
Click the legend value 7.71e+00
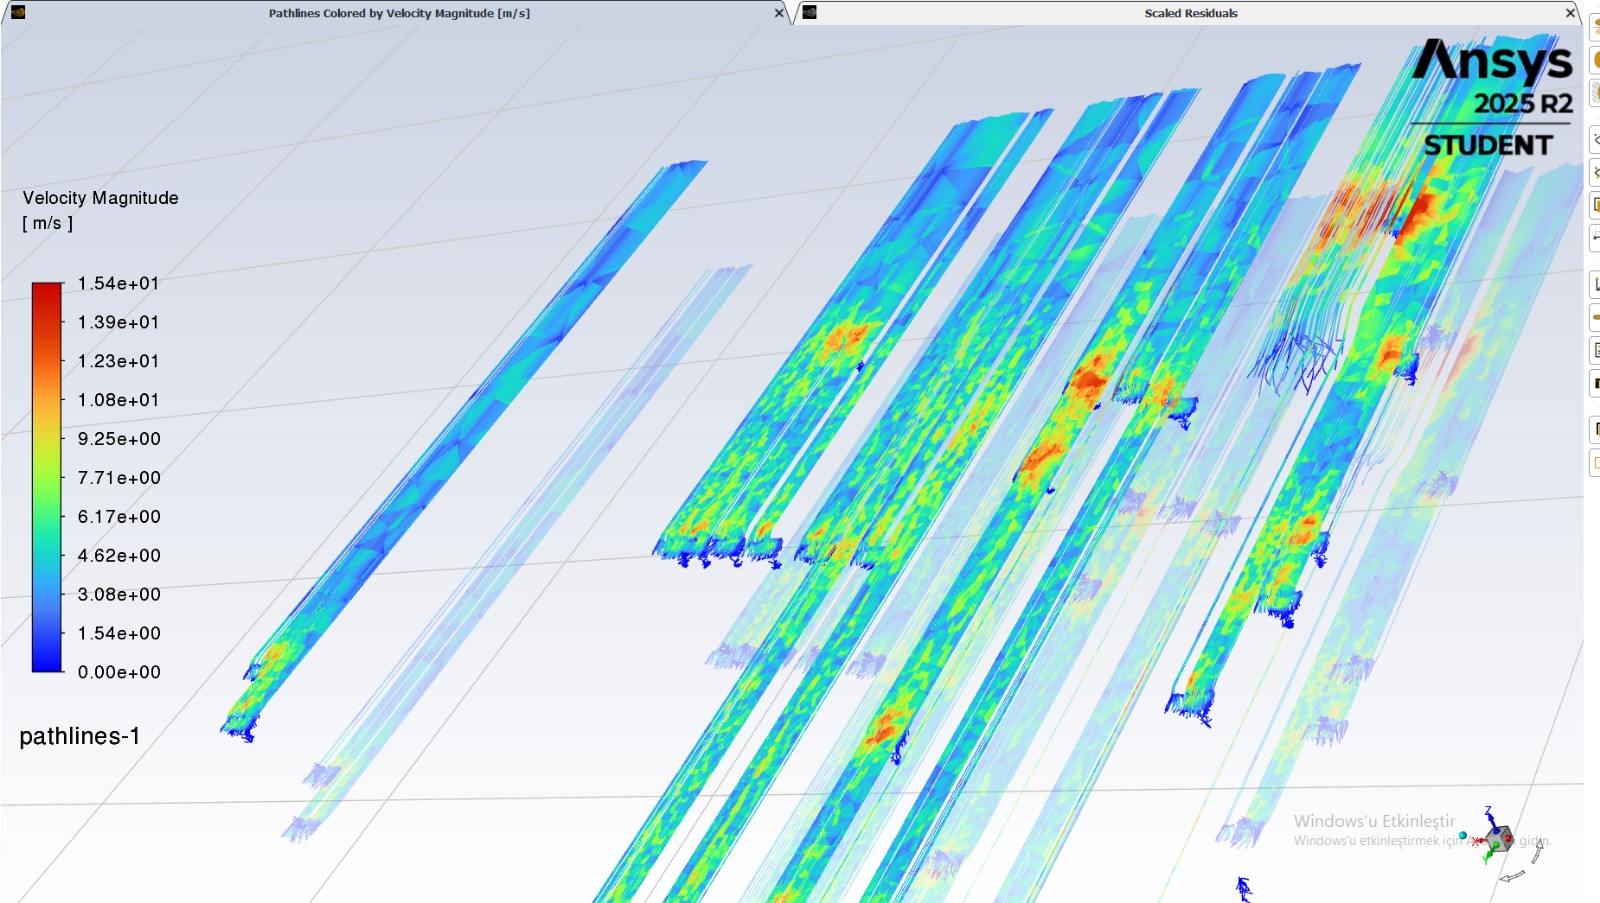coord(119,478)
